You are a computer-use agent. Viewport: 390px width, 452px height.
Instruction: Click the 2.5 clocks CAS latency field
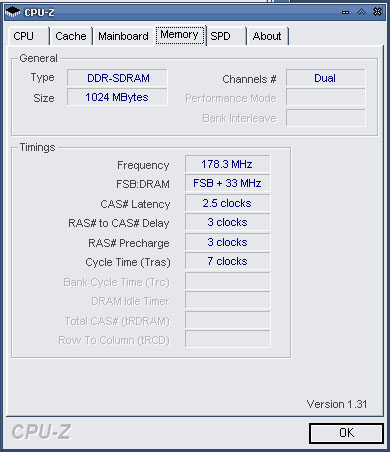click(227, 203)
